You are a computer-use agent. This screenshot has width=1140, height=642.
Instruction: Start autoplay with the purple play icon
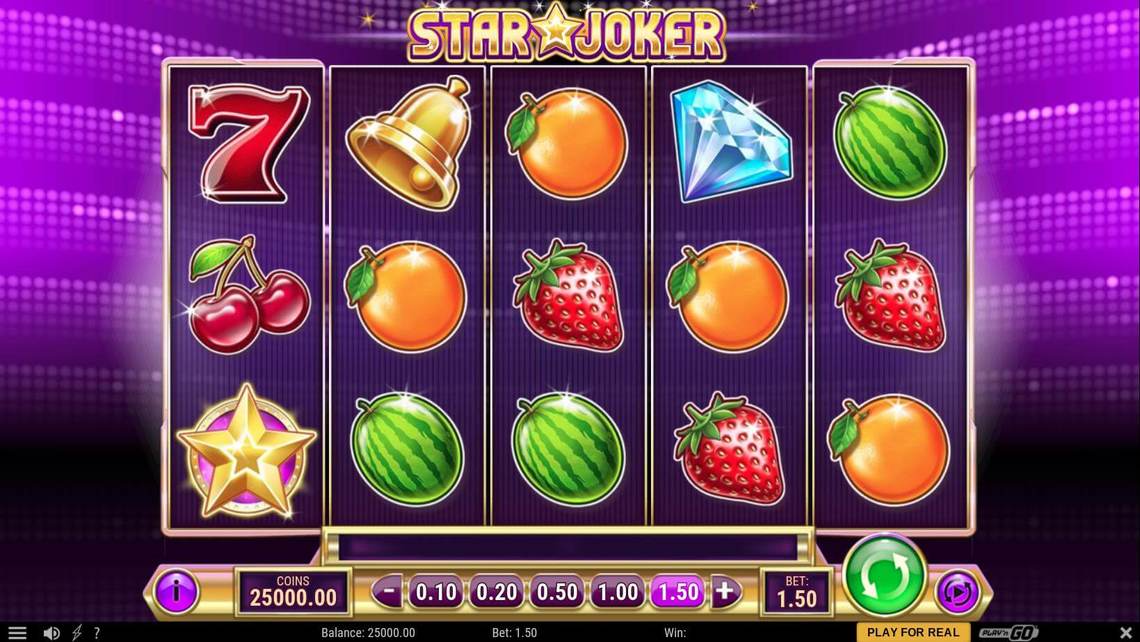click(956, 591)
